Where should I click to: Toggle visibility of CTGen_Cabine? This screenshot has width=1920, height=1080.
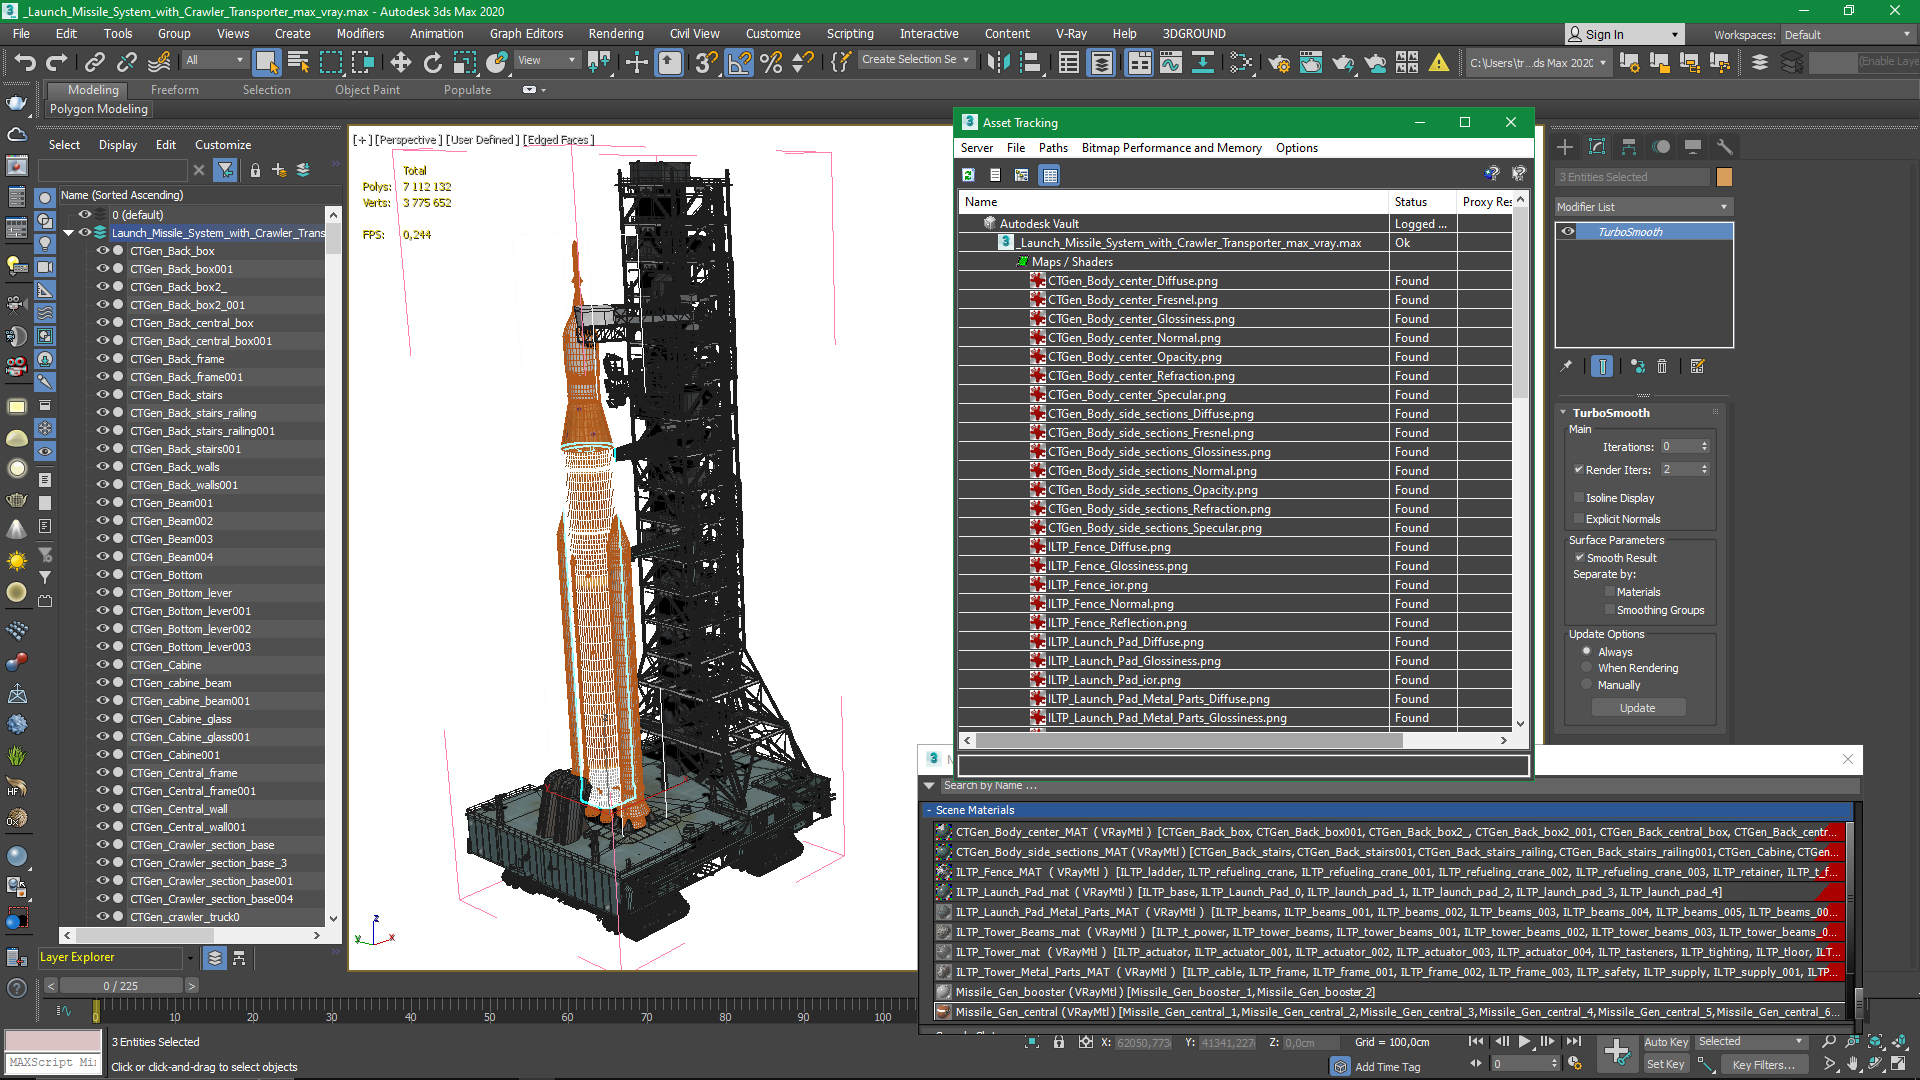click(102, 665)
